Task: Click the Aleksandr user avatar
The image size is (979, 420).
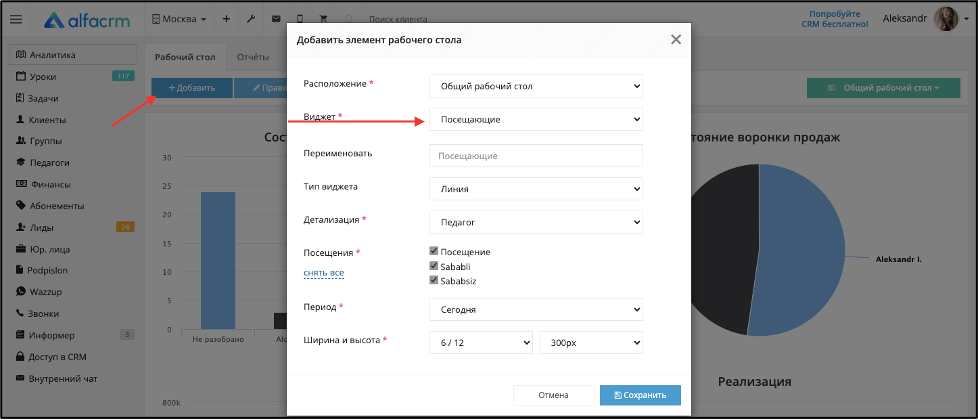Action: click(945, 19)
